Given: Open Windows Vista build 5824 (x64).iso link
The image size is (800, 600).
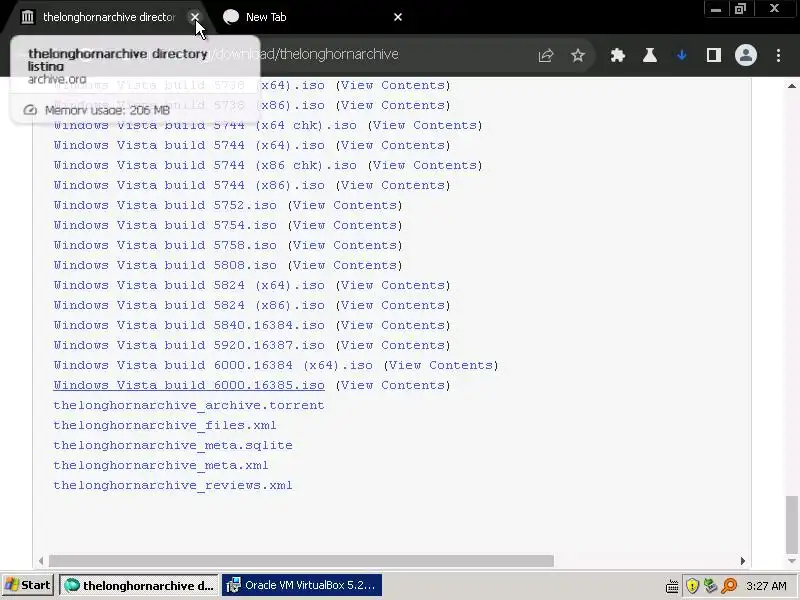Looking at the screenshot, I should 189,285.
